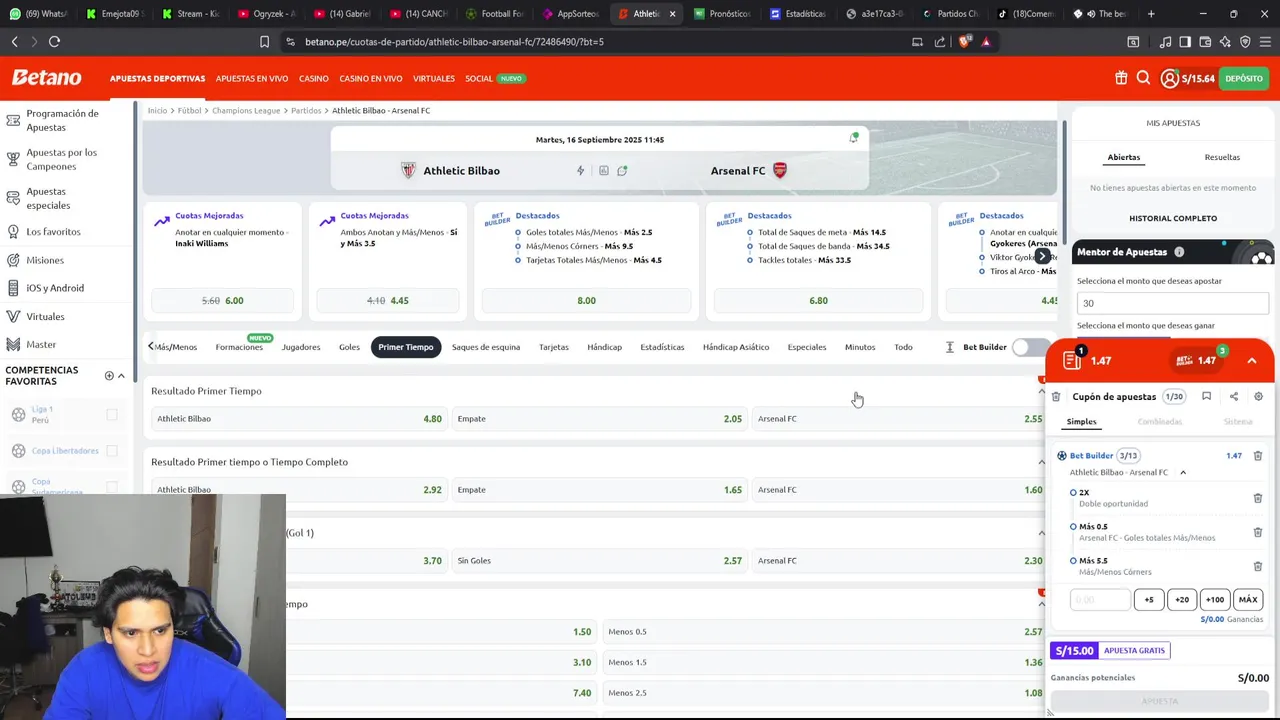Open the browser share page icon
1280x720 pixels.
(x=940, y=42)
